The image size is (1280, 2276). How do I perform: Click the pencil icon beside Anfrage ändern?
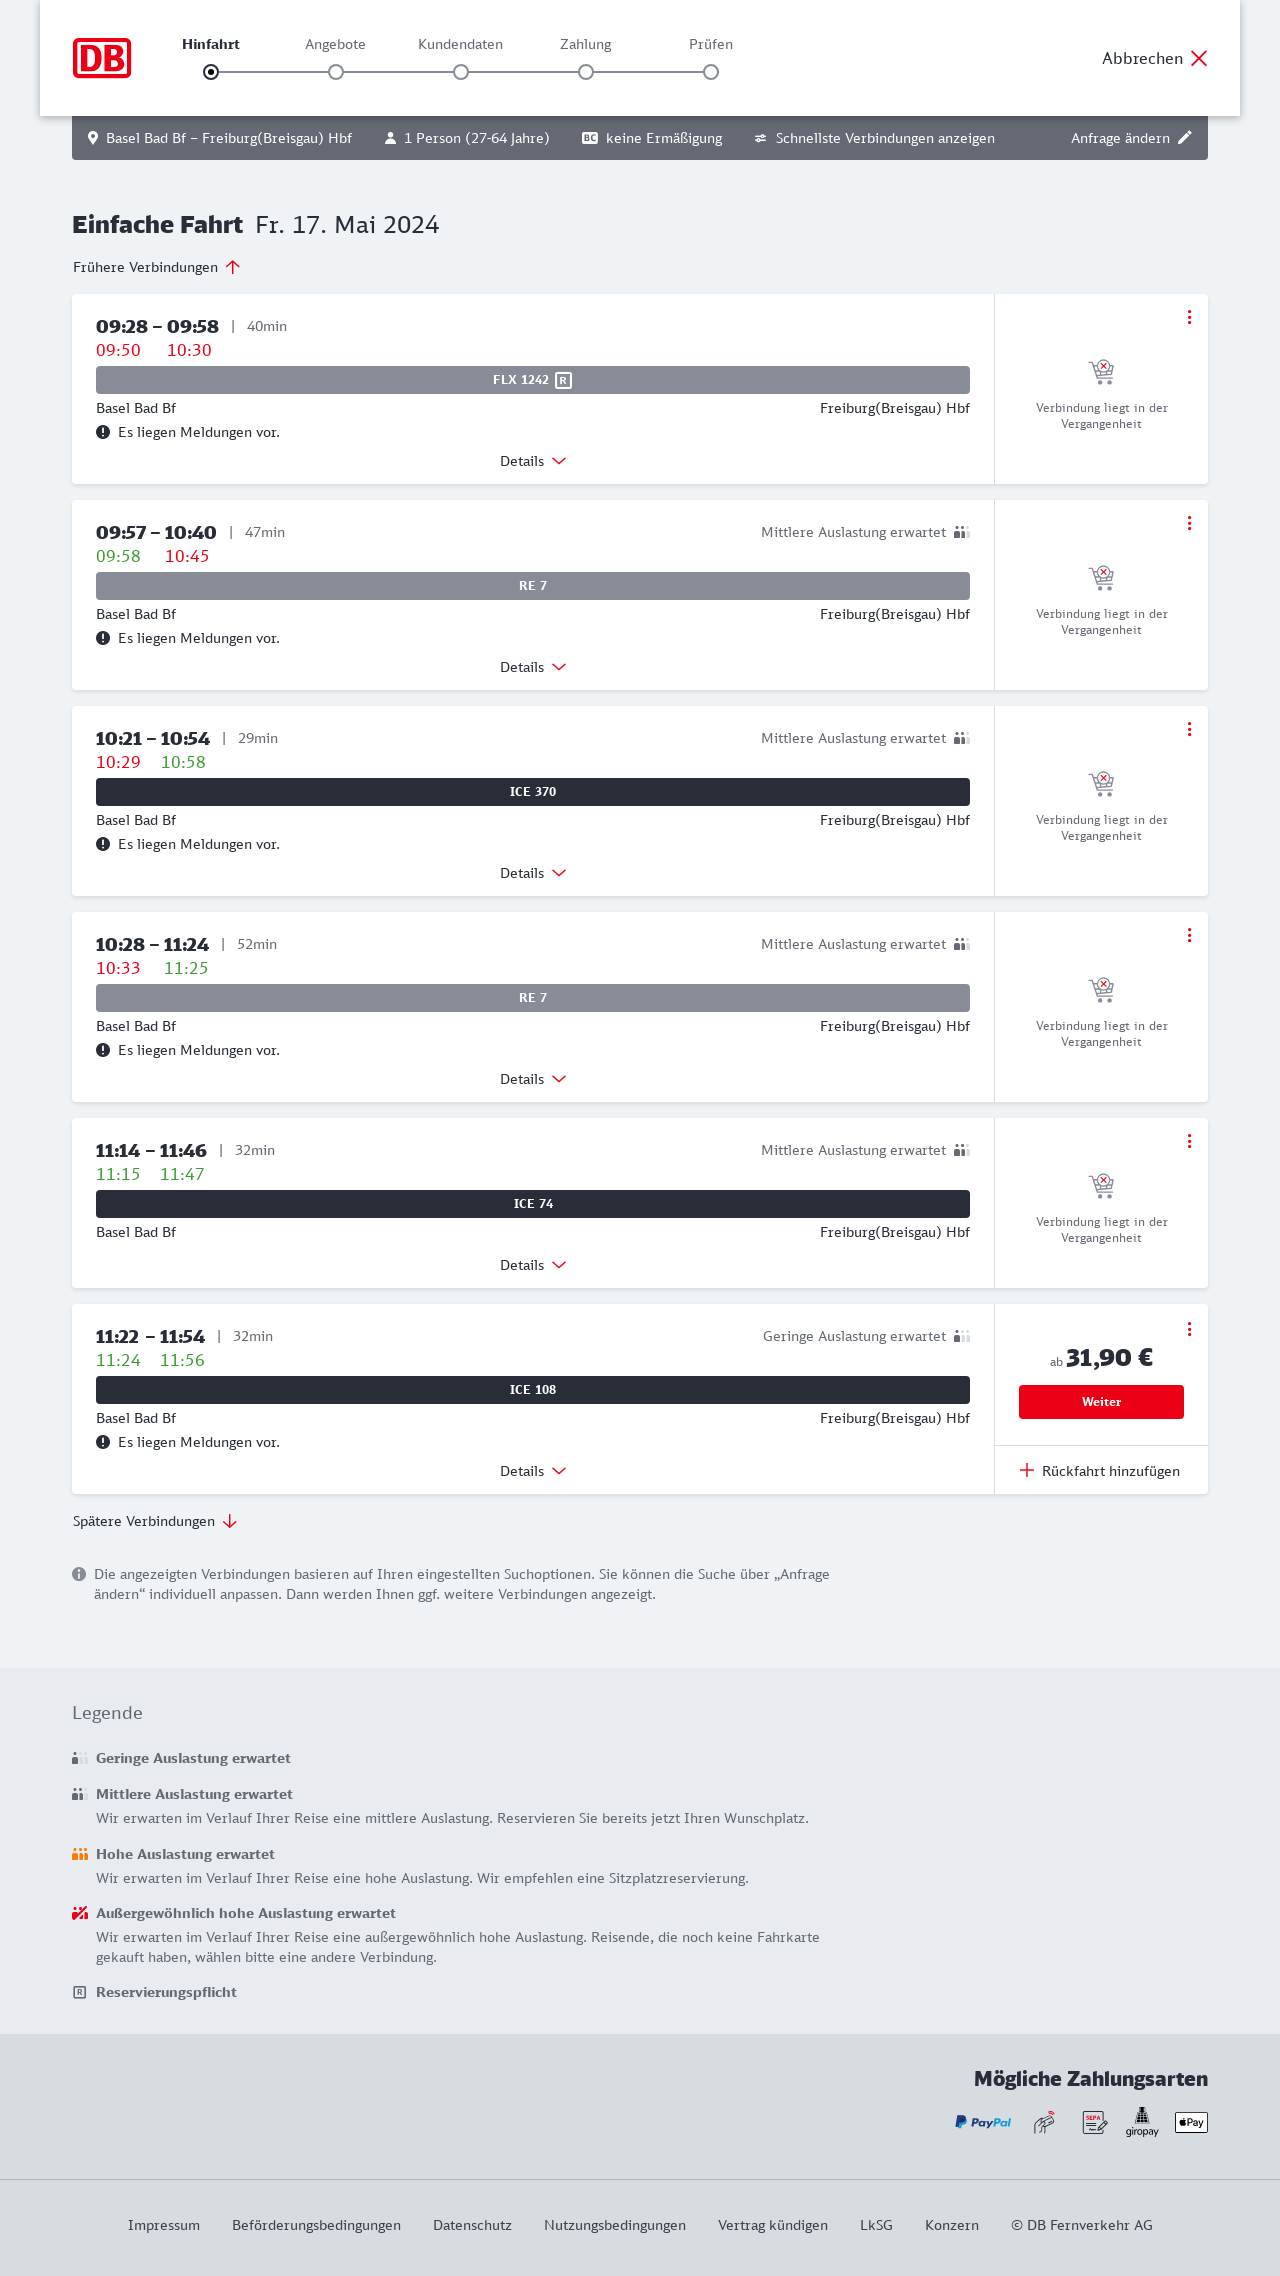pyautogui.click(x=1185, y=138)
